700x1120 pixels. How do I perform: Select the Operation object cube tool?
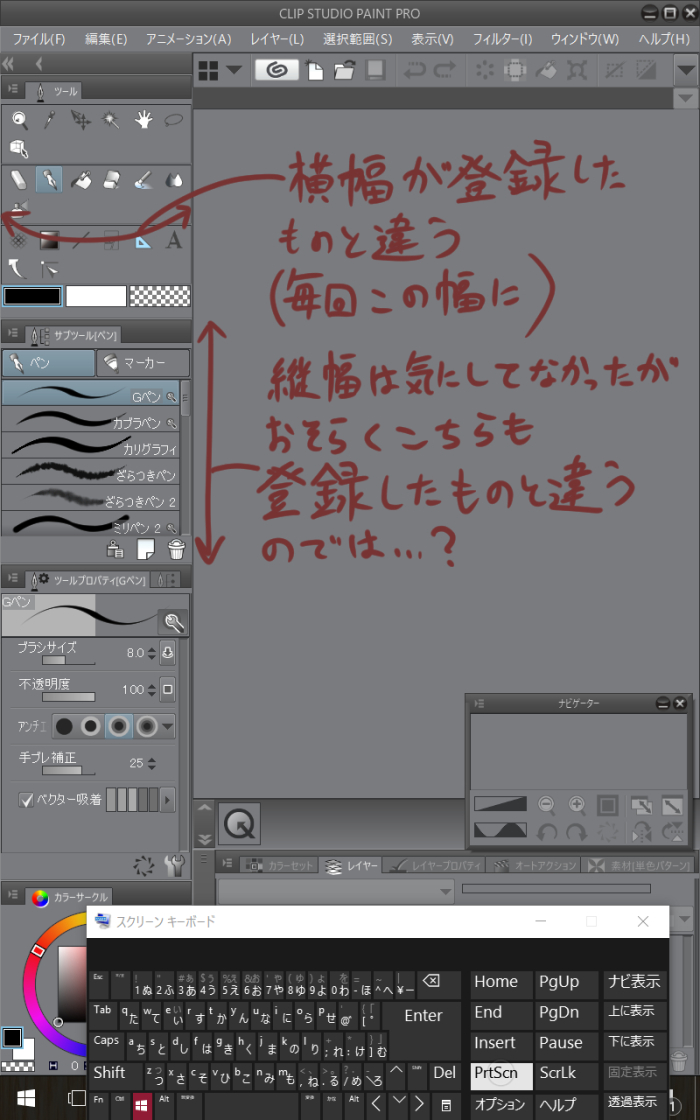pyautogui.click(x=19, y=149)
